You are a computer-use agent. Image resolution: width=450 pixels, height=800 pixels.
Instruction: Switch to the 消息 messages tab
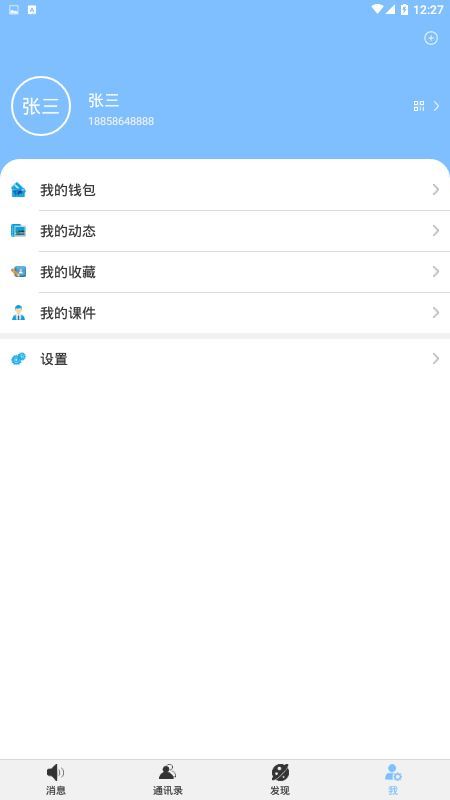pyautogui.click(x=56, y=780)
